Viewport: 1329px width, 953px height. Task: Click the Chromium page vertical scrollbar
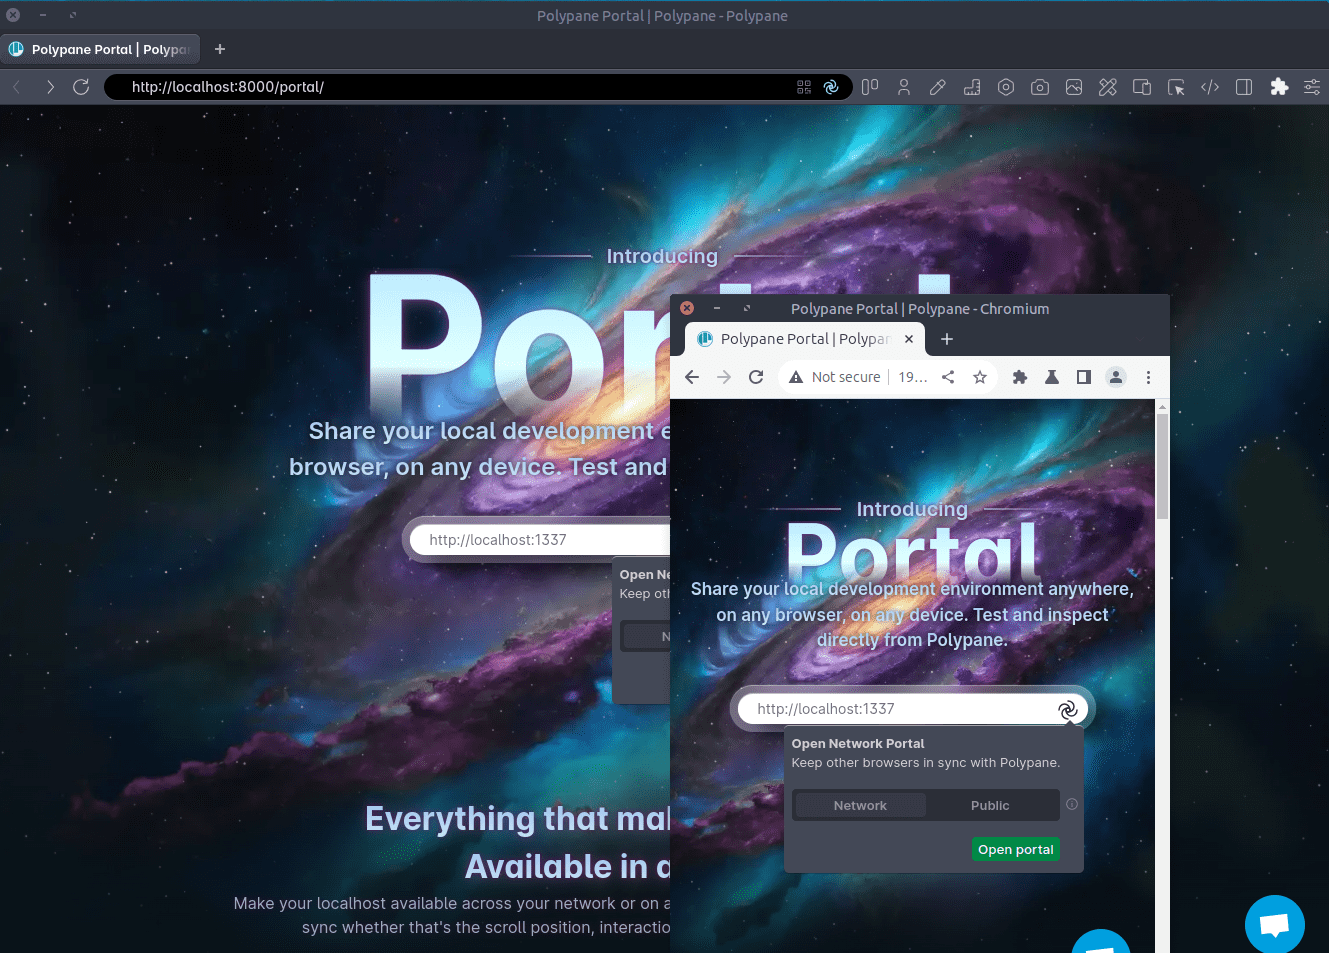point(1162,465)
